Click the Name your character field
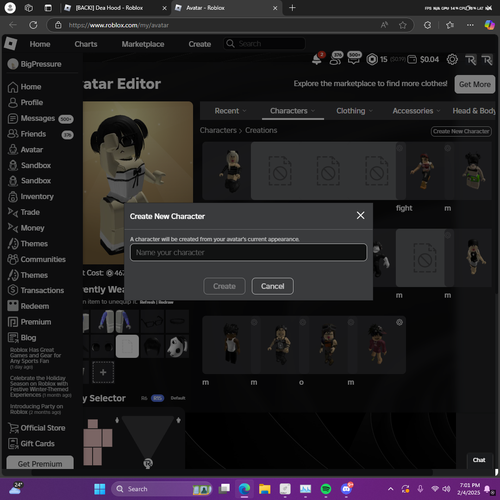Screen dimensions: 500x500 tap(249, 252)
